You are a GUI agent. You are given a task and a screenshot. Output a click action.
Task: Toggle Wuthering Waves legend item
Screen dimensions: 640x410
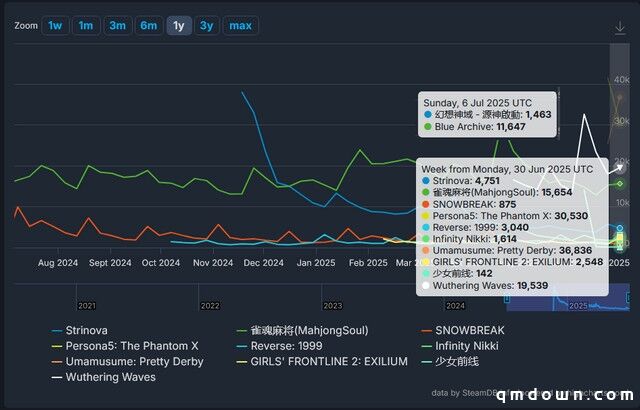coord(104,377)
